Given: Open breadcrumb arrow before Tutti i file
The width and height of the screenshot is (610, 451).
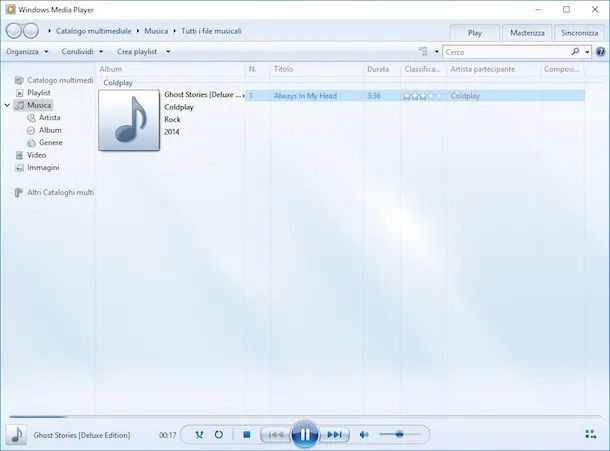Looking at the screenshot, I should pyautogui.click(x=175, y=31).
